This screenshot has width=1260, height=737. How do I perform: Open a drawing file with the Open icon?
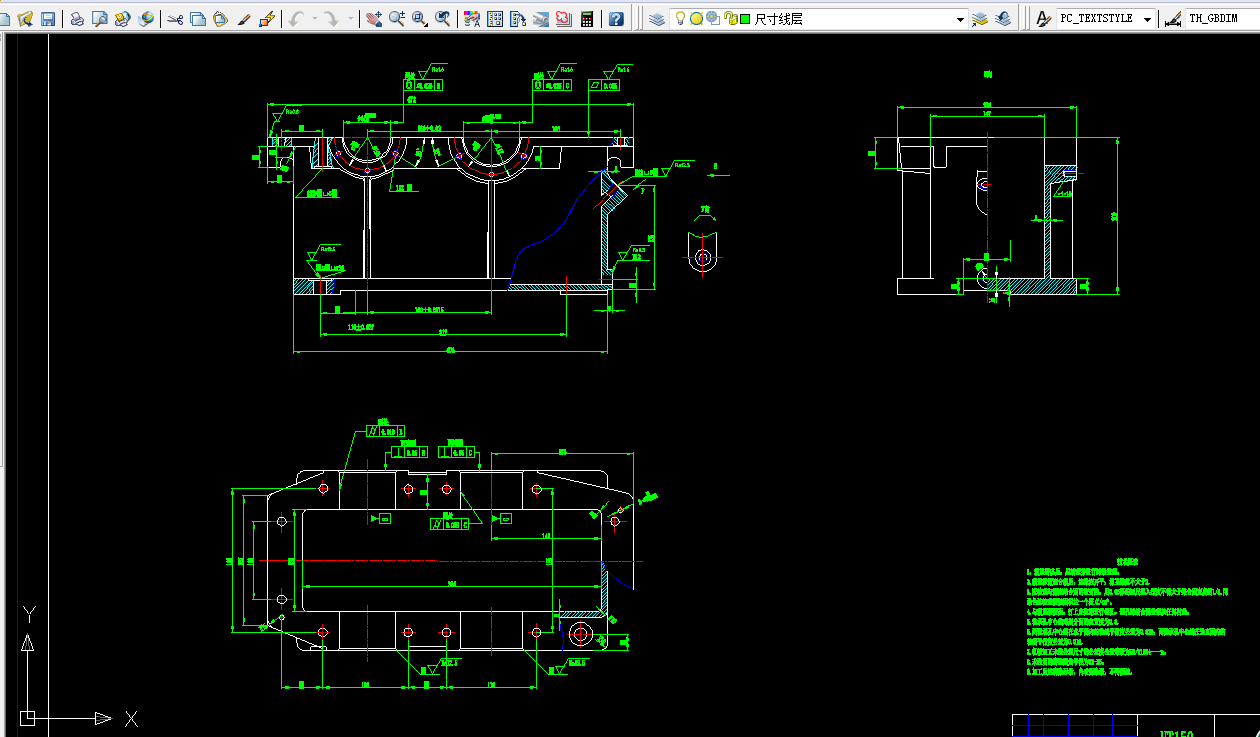(x=26, y=19)
